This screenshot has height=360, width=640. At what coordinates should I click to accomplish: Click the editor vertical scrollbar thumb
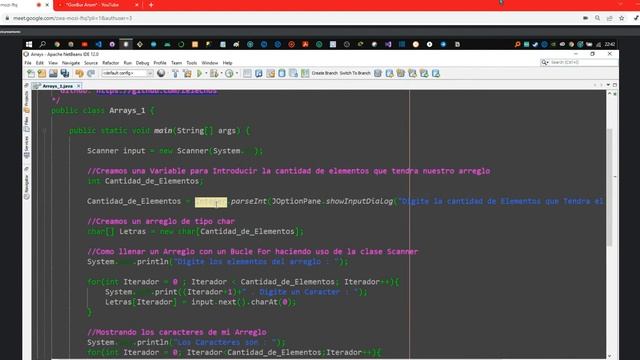pos(609,187)
